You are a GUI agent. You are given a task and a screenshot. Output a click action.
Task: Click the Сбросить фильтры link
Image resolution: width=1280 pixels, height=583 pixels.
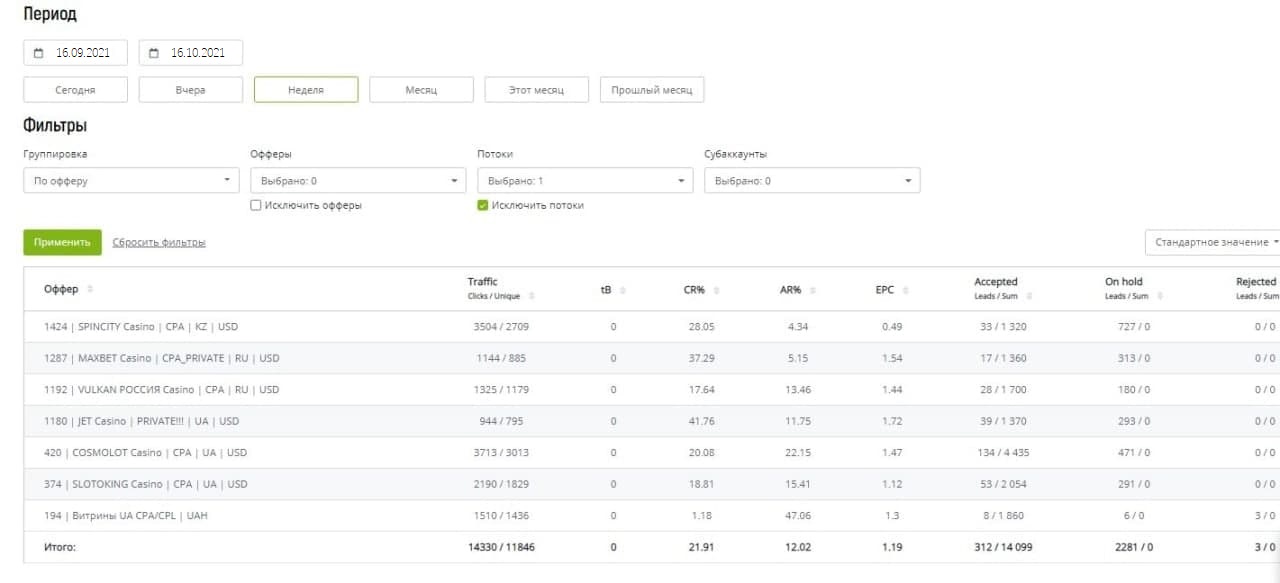159,242
